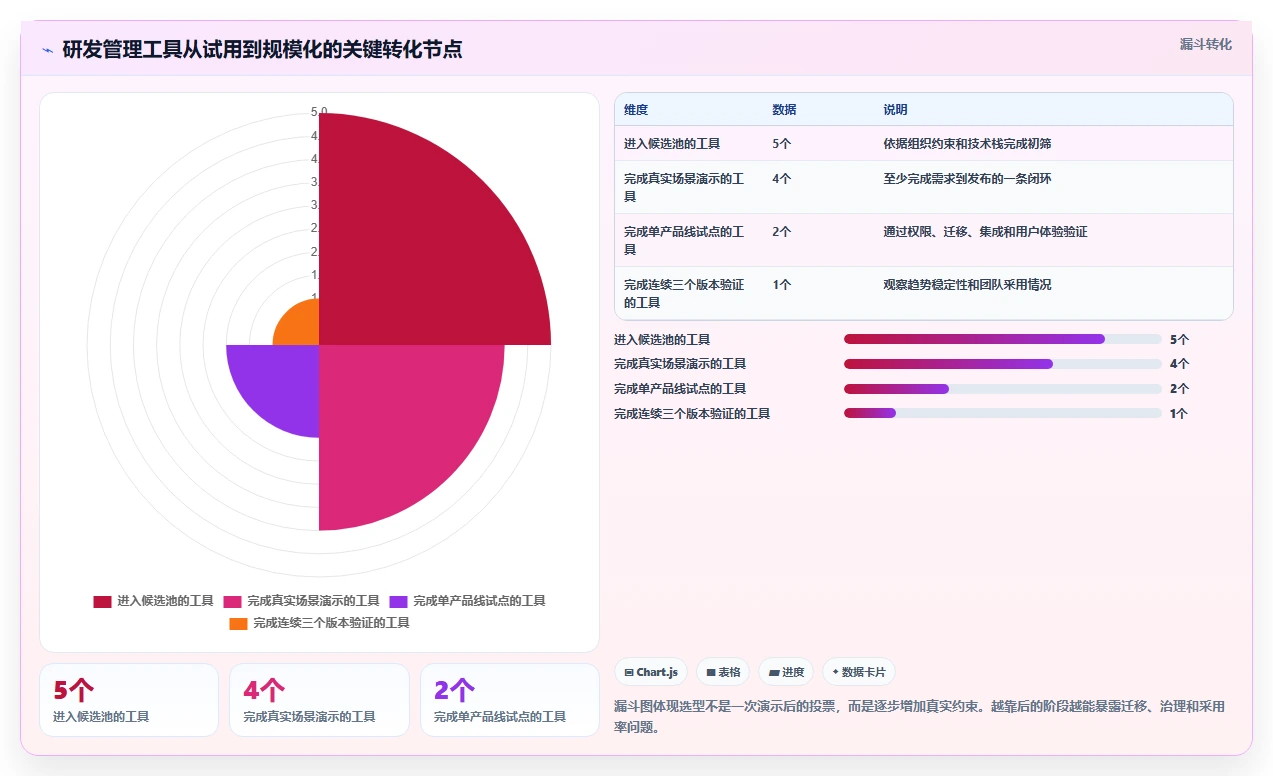Click table data cell 4个
This screenshot has height=776, width=1273.
(781, 179)
